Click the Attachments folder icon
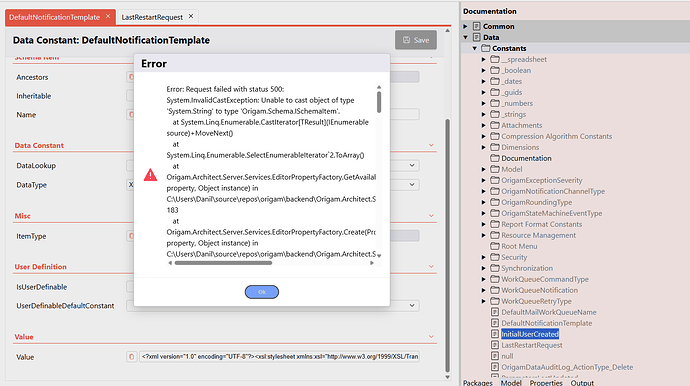 pyautogui.click(x=495, y=125)
